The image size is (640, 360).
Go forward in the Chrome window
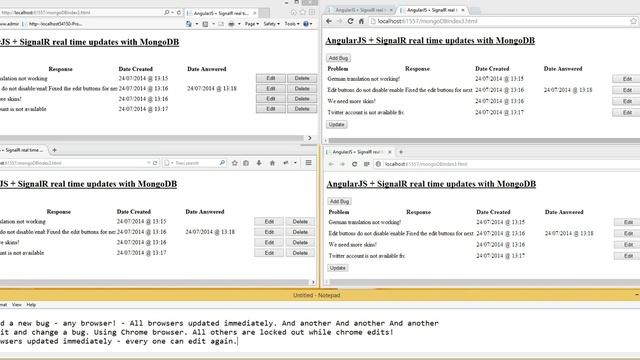(340, 21)
